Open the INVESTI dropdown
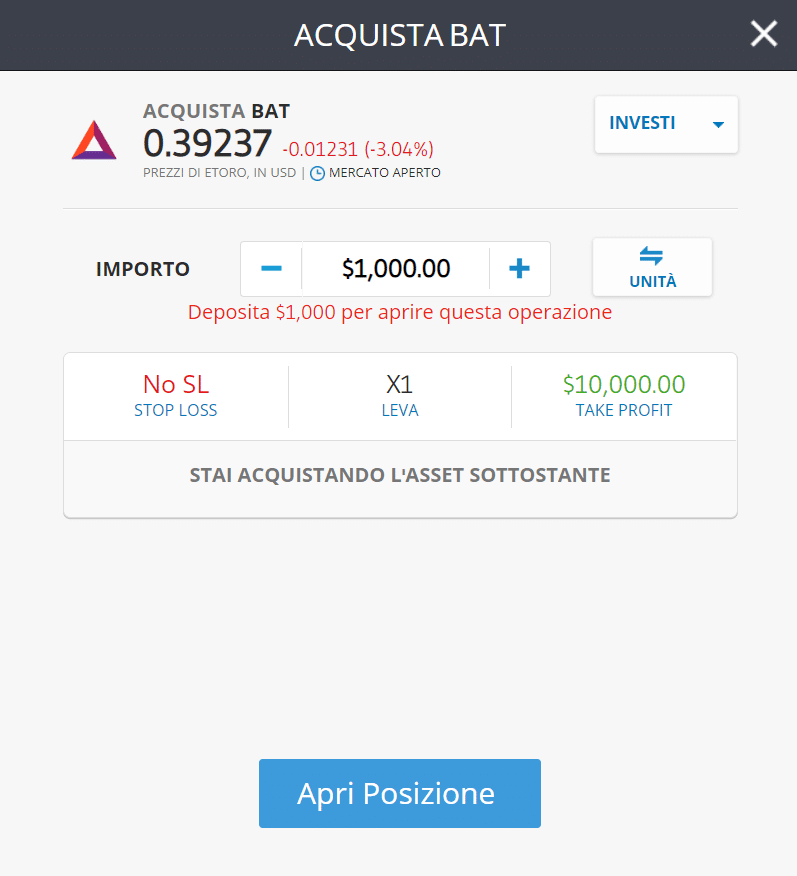 pos(666,124)
